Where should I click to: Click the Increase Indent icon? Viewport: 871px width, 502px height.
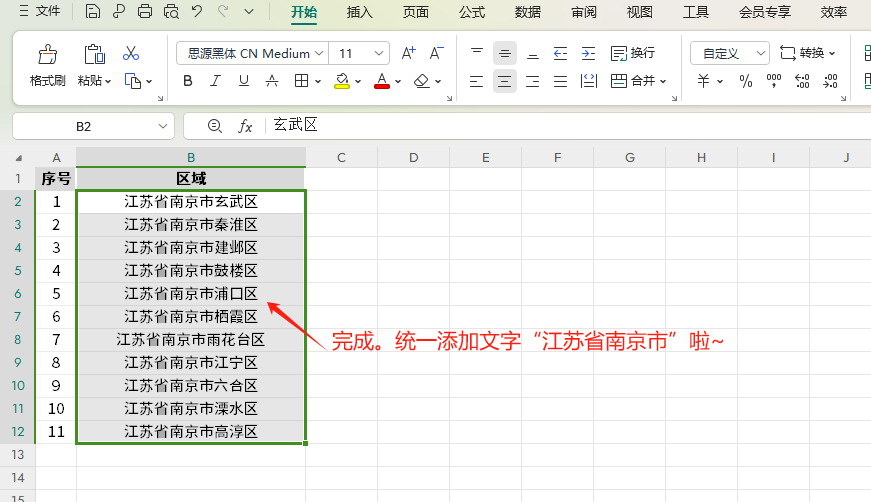click(588, 53)
